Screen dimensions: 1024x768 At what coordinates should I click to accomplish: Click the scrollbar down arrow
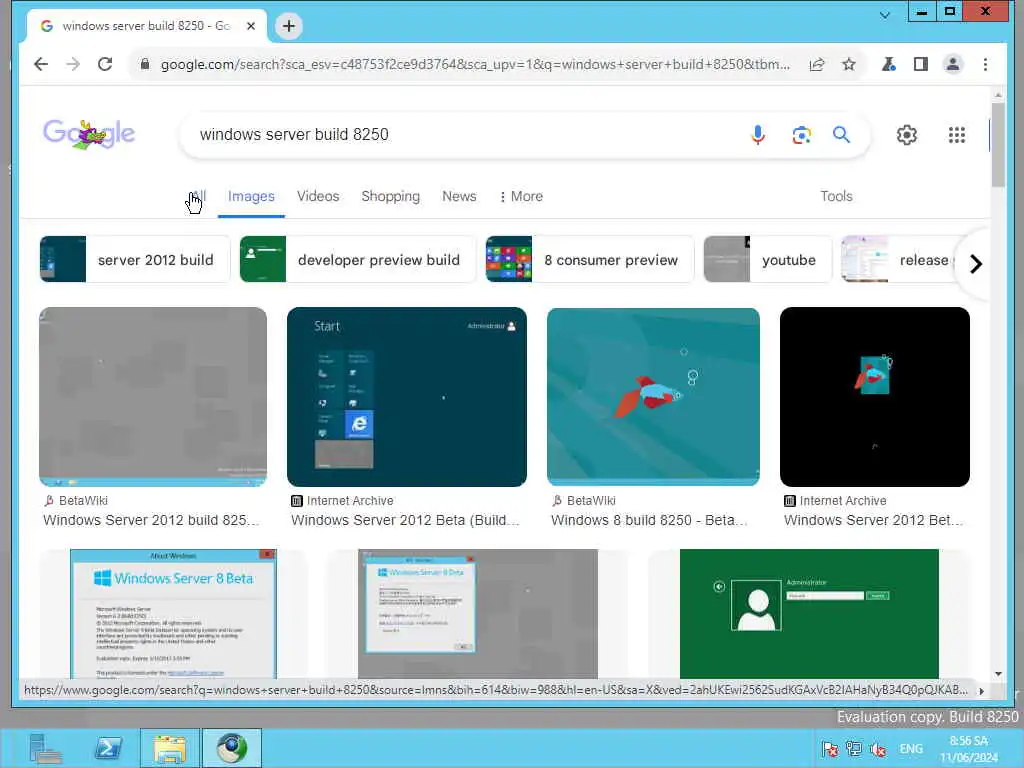pos(998,673)
